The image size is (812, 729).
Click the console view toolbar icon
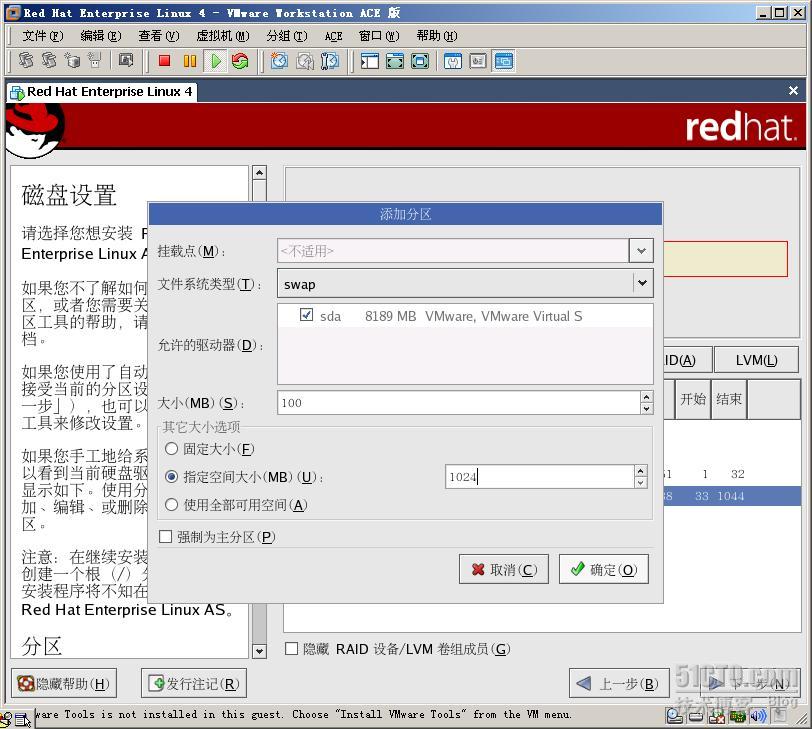point(503,61)
